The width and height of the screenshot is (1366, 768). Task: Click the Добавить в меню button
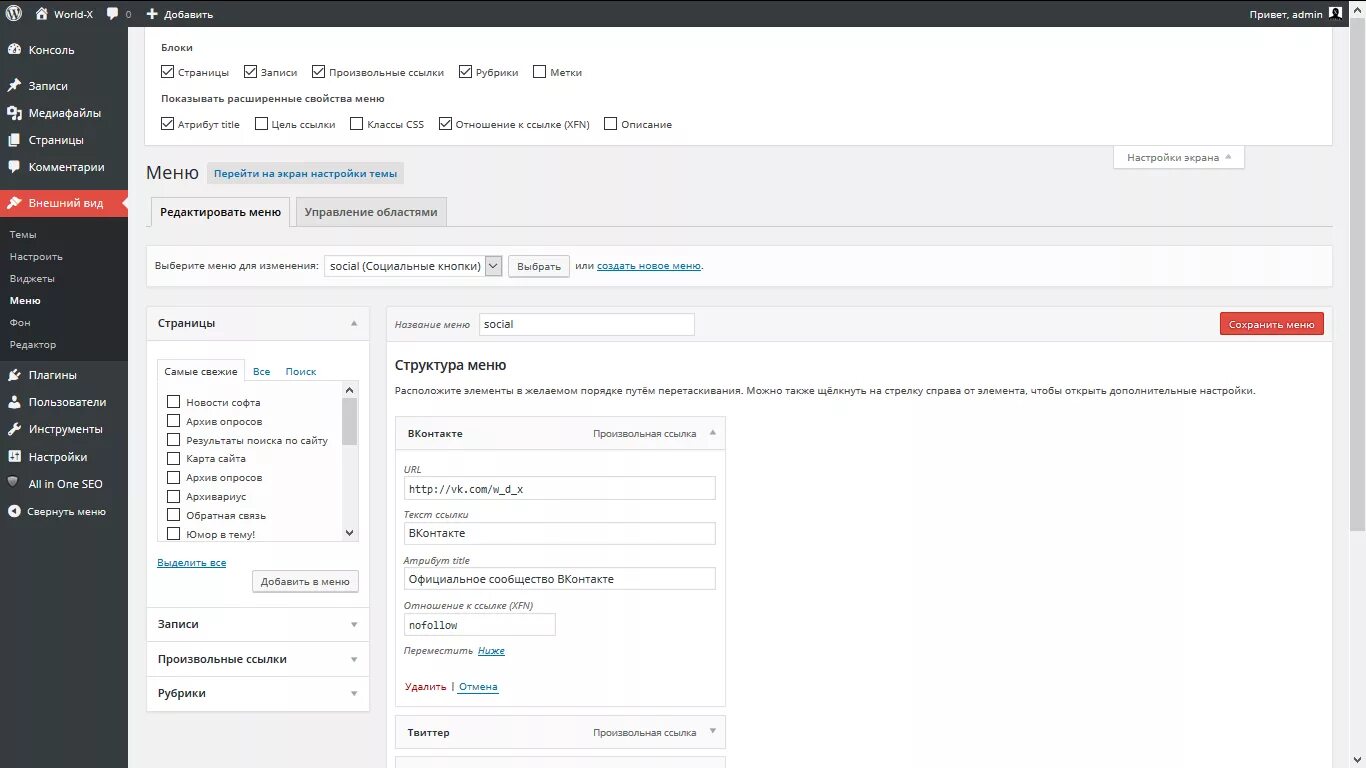coord(305,581)
